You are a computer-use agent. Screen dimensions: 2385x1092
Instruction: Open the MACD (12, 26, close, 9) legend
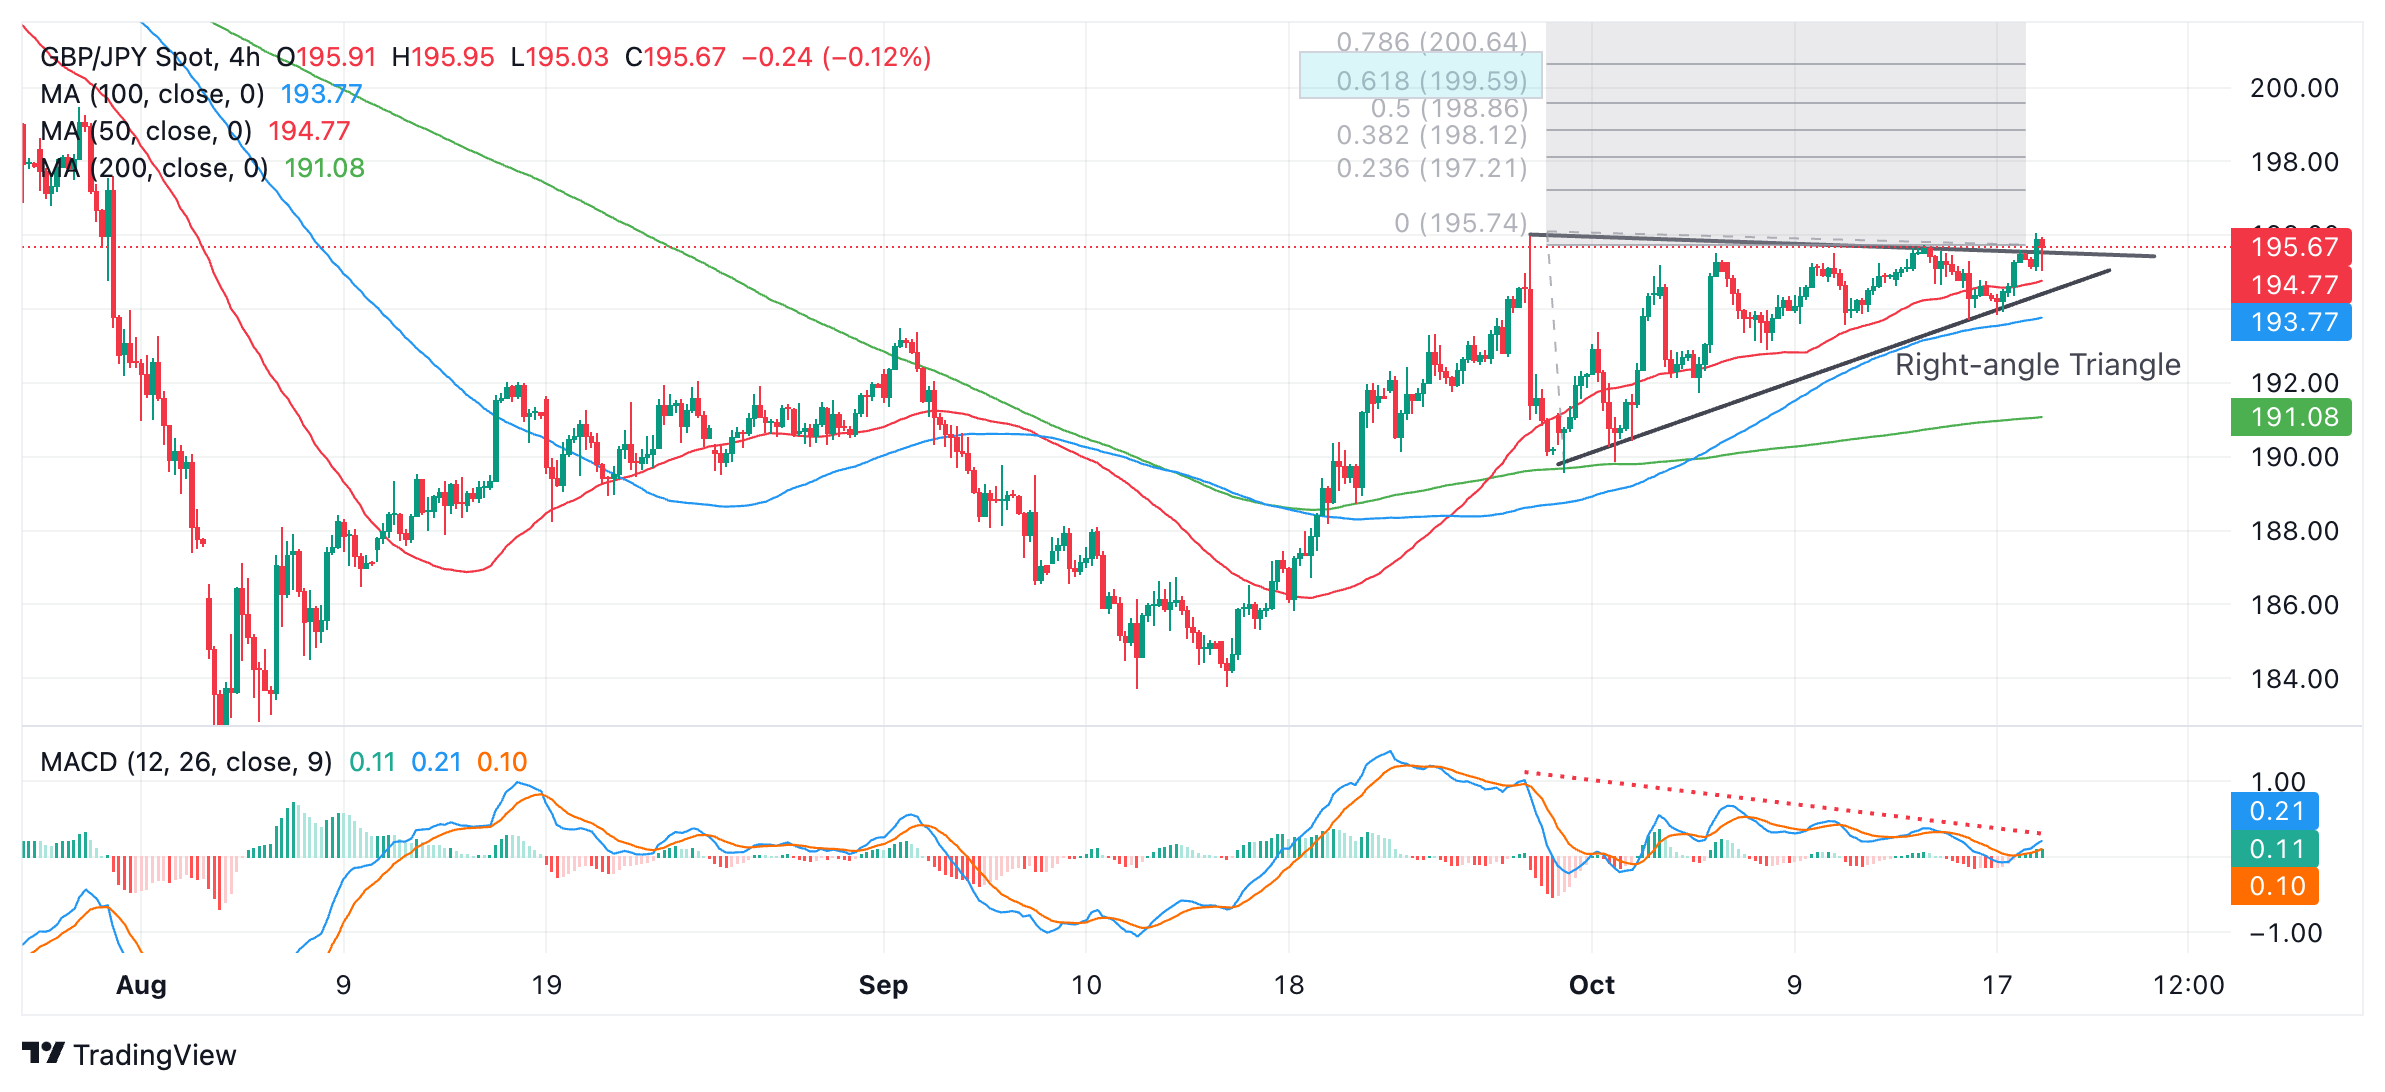pos(186,762)
